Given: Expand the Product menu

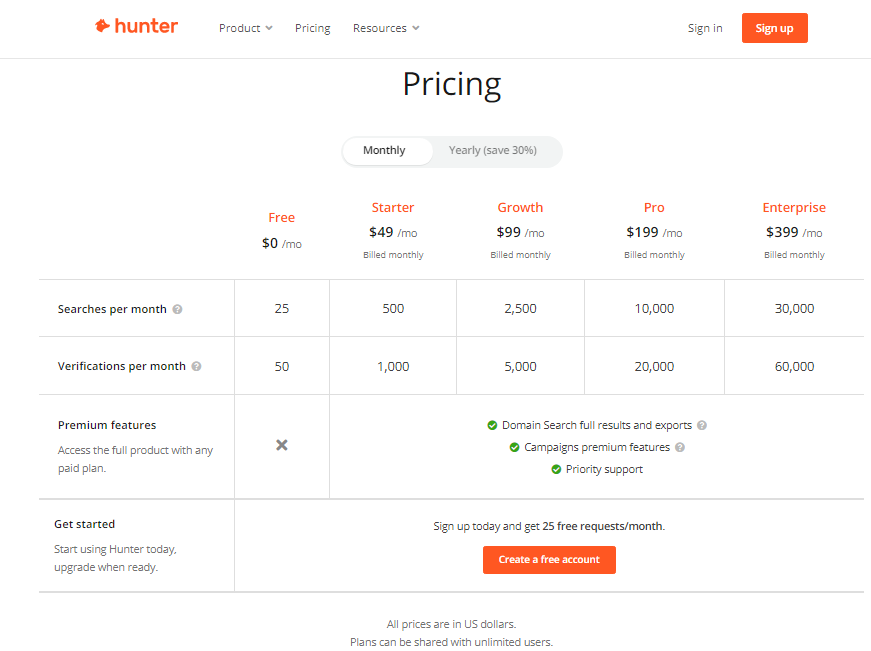Looking at the screenshot, I should click(x=246, y=28).
